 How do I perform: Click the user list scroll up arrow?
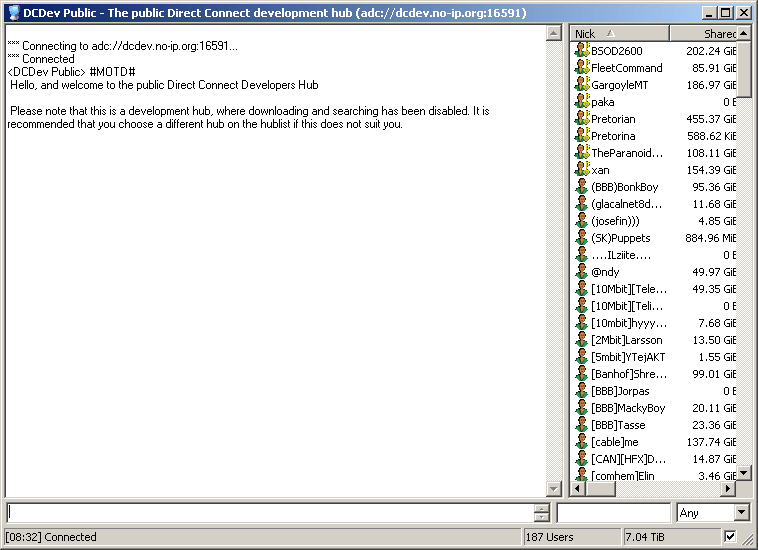point(744,33)
